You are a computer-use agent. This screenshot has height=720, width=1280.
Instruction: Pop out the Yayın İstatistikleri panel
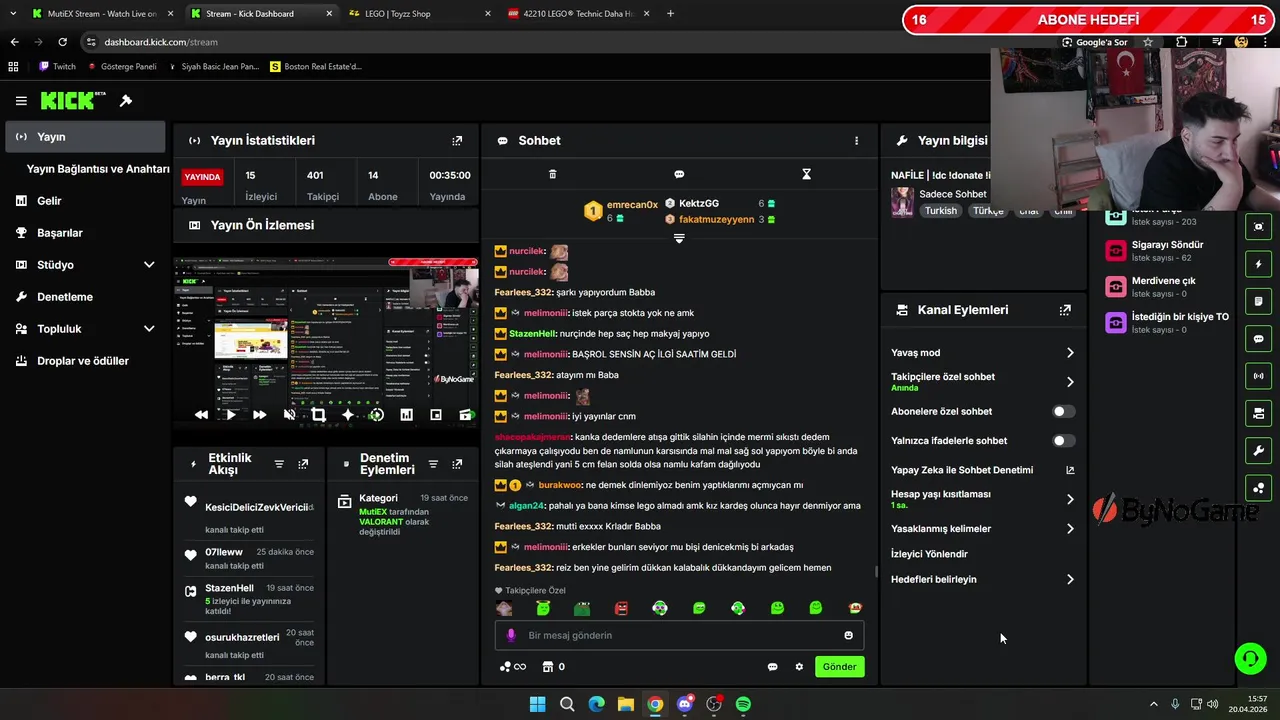(457, 141)
